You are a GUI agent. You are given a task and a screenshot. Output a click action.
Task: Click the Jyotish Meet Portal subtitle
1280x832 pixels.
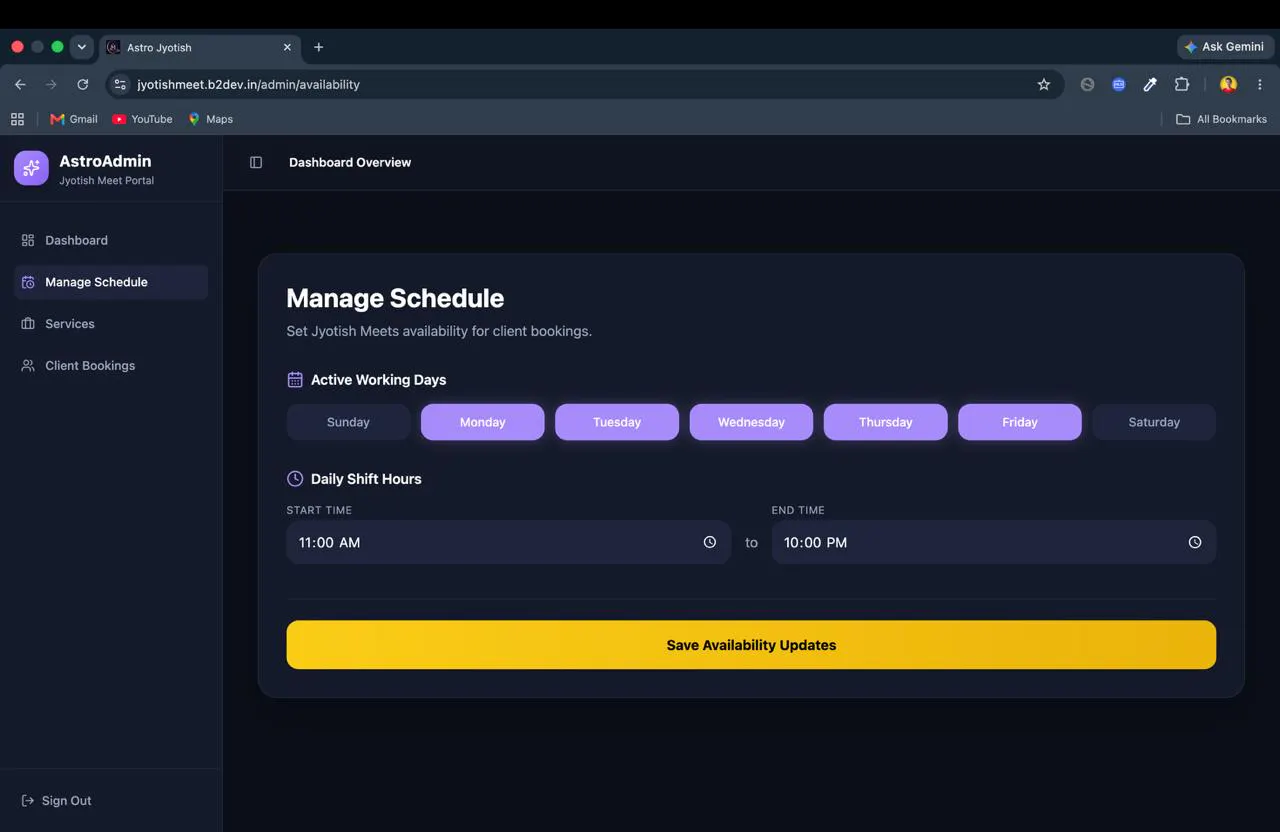(106, 181)
